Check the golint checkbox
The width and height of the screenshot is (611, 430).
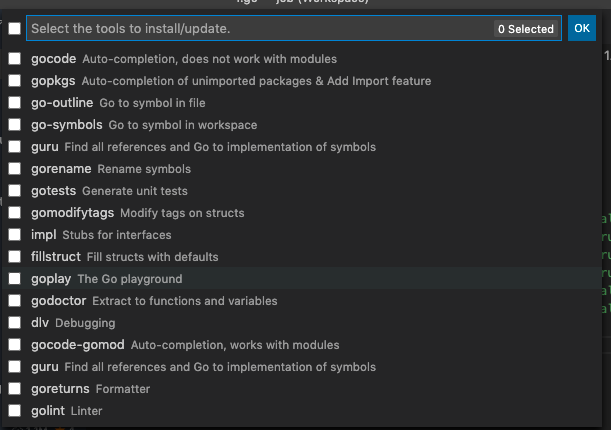(x=14, y=411)
